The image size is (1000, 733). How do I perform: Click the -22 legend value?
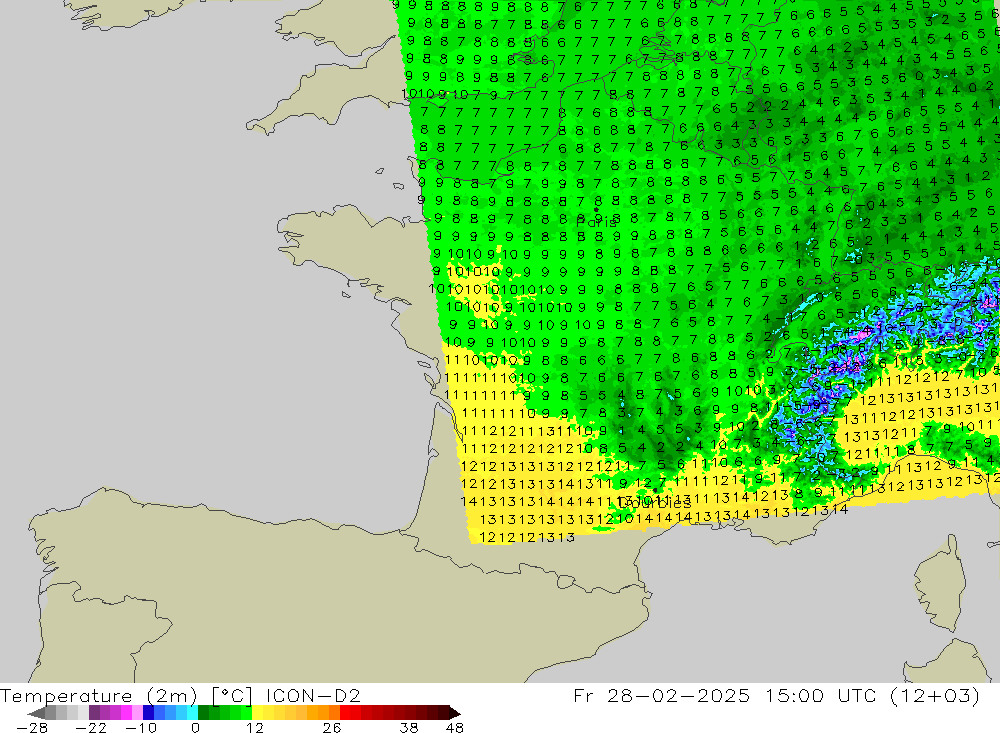pos(91,728)
